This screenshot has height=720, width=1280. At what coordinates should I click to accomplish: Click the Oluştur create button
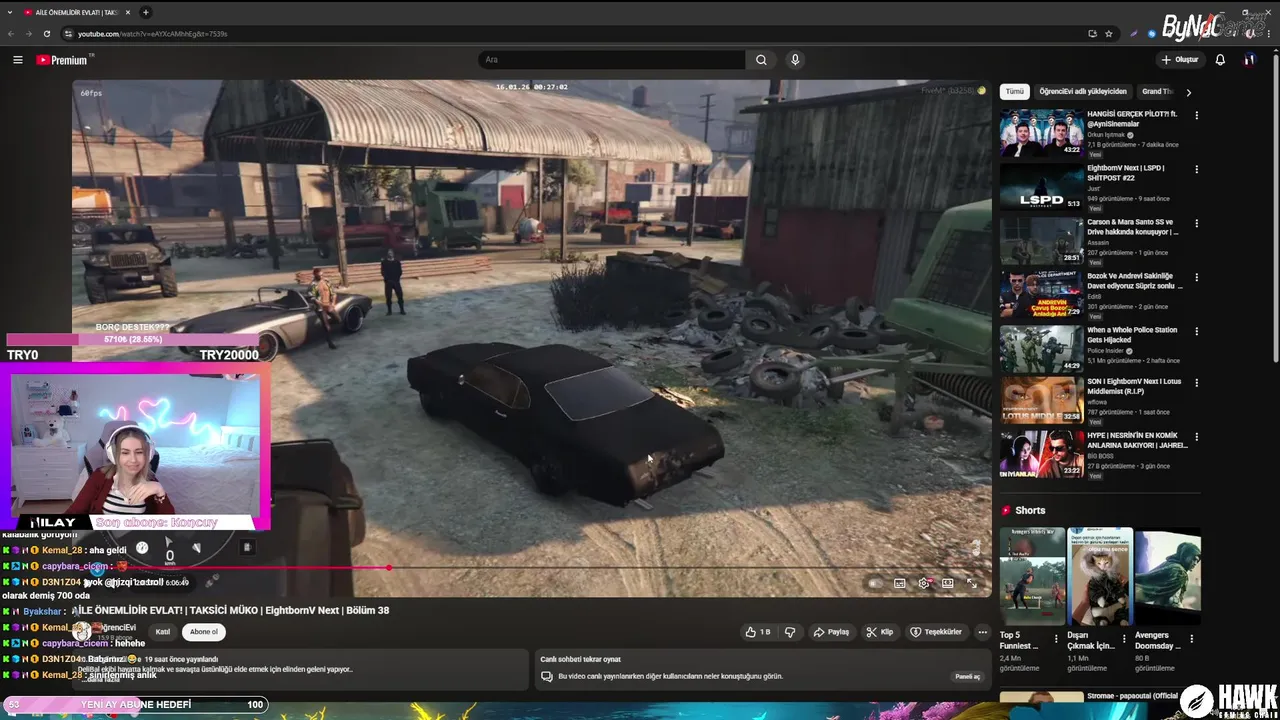tap(1180, 60)
